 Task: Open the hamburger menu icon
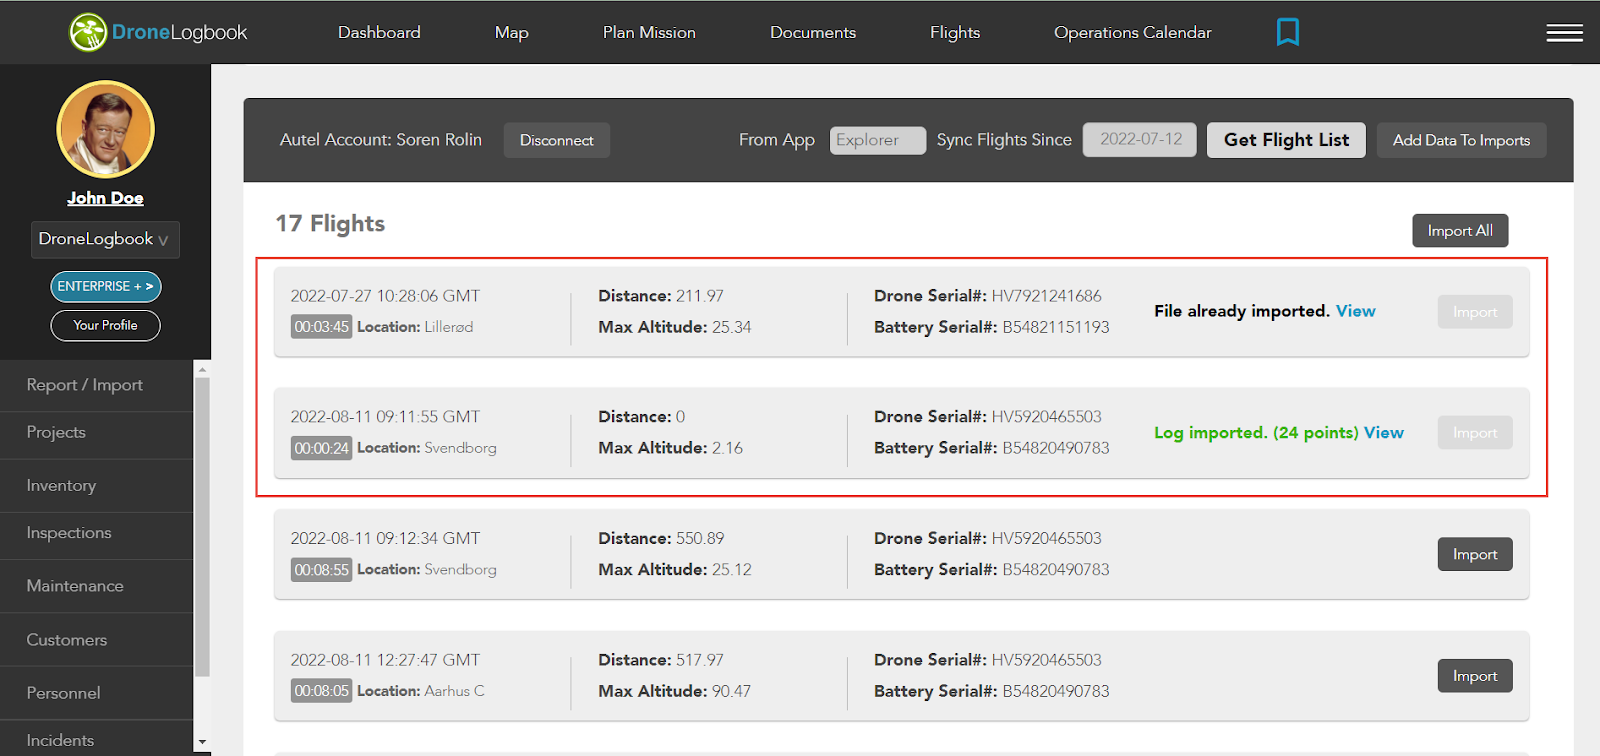pos(1564,33)
